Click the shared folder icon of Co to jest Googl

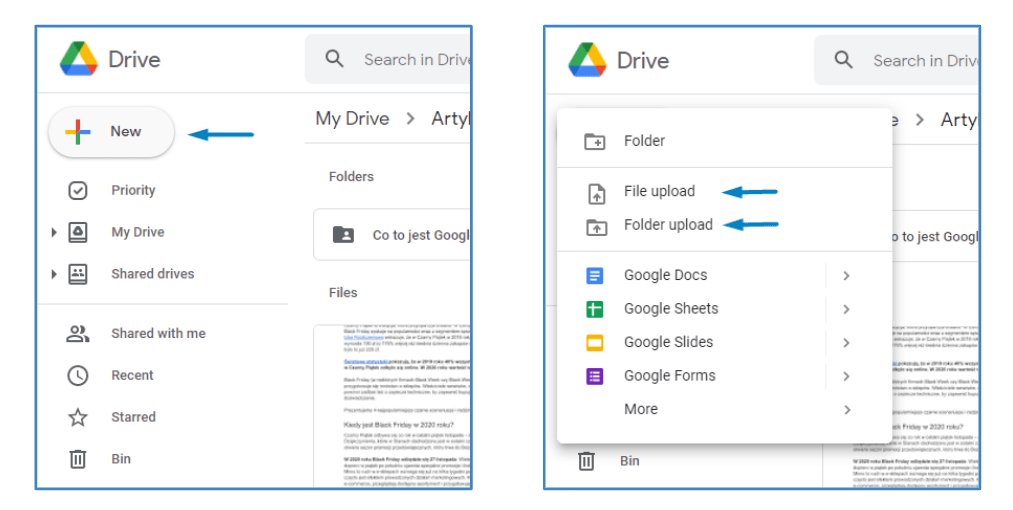pyautogui.click(x=343, y=235)
